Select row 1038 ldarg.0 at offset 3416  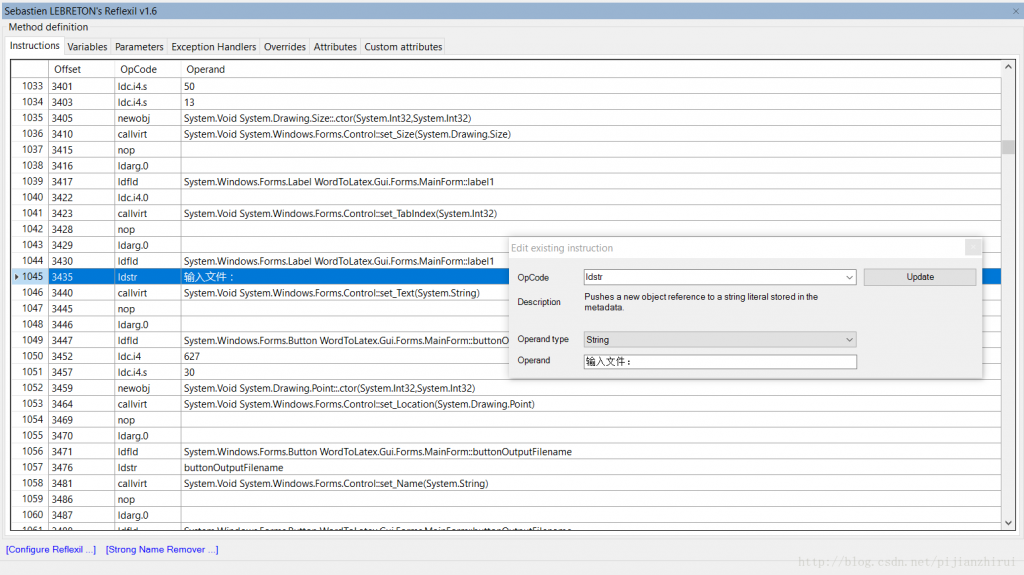coord(506,165)
